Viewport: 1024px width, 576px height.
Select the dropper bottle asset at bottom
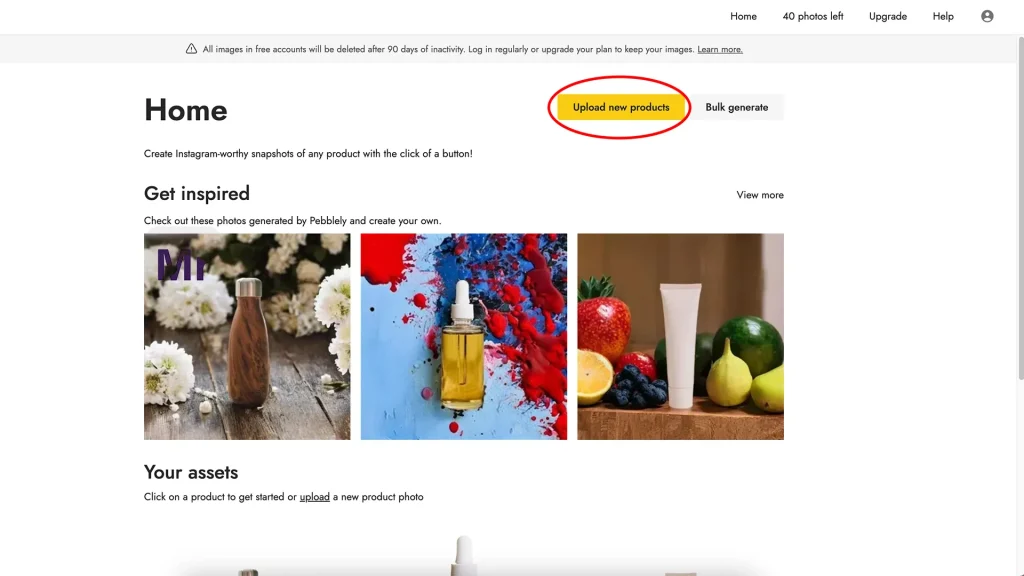pyautogui.click(x=463, y=556)
